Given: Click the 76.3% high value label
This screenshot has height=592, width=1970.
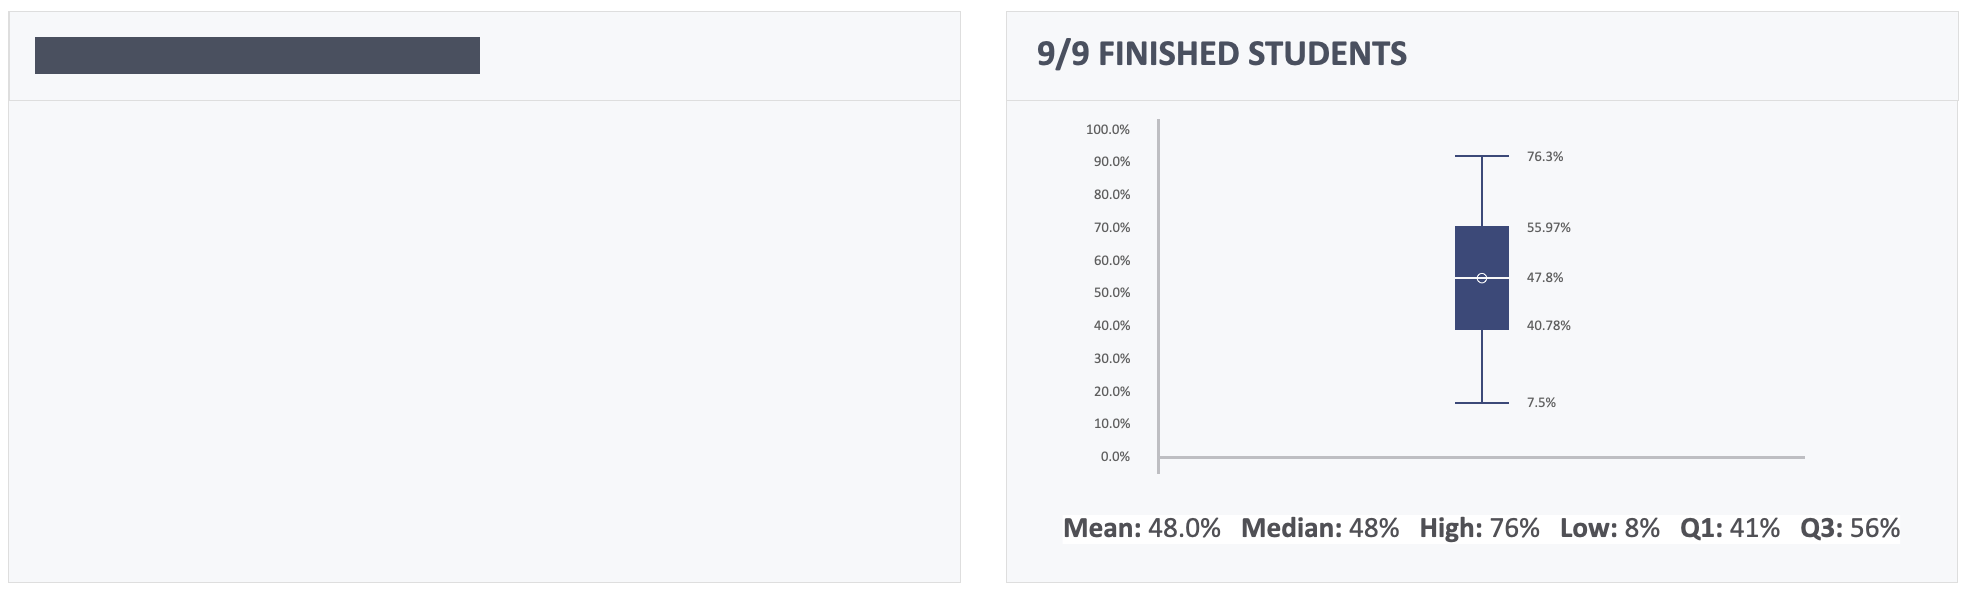Looking at the screenshot, I should coord(1544,157).
